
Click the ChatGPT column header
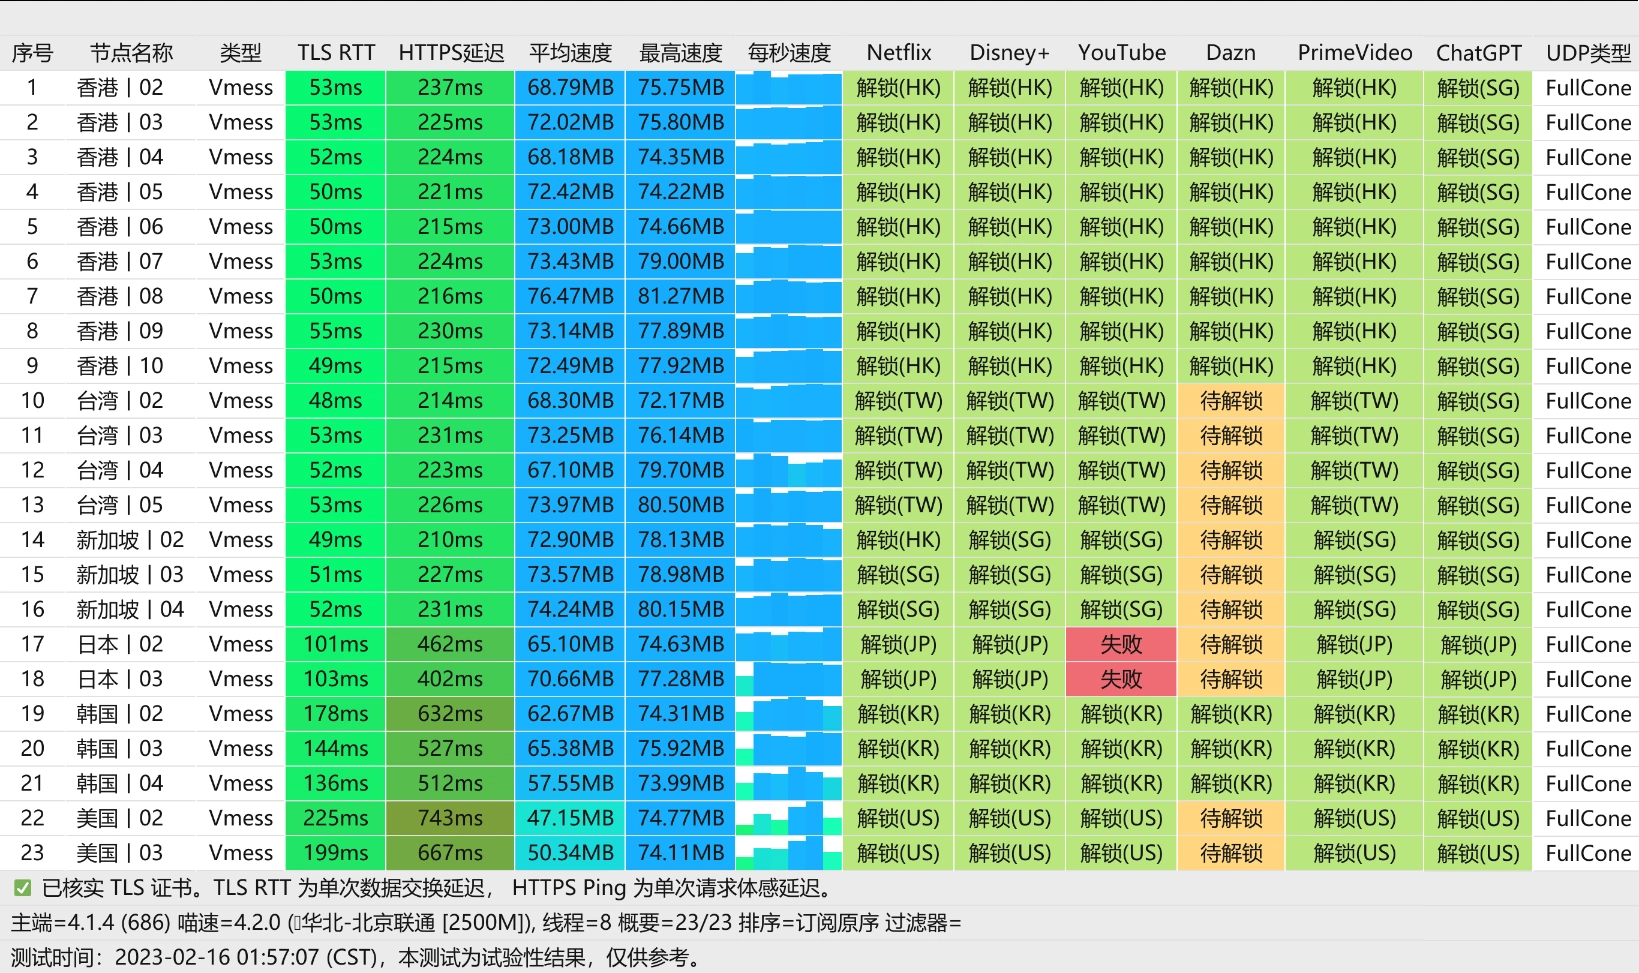1478,53
